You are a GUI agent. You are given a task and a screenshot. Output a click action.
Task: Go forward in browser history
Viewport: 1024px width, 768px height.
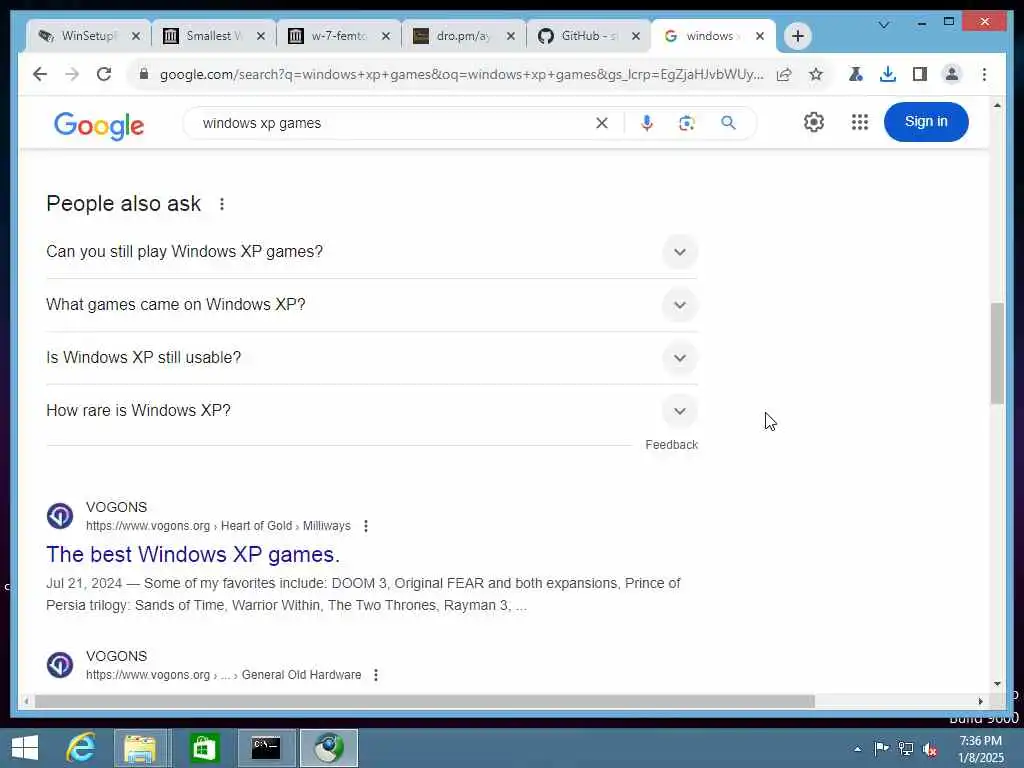coord(72,74)
